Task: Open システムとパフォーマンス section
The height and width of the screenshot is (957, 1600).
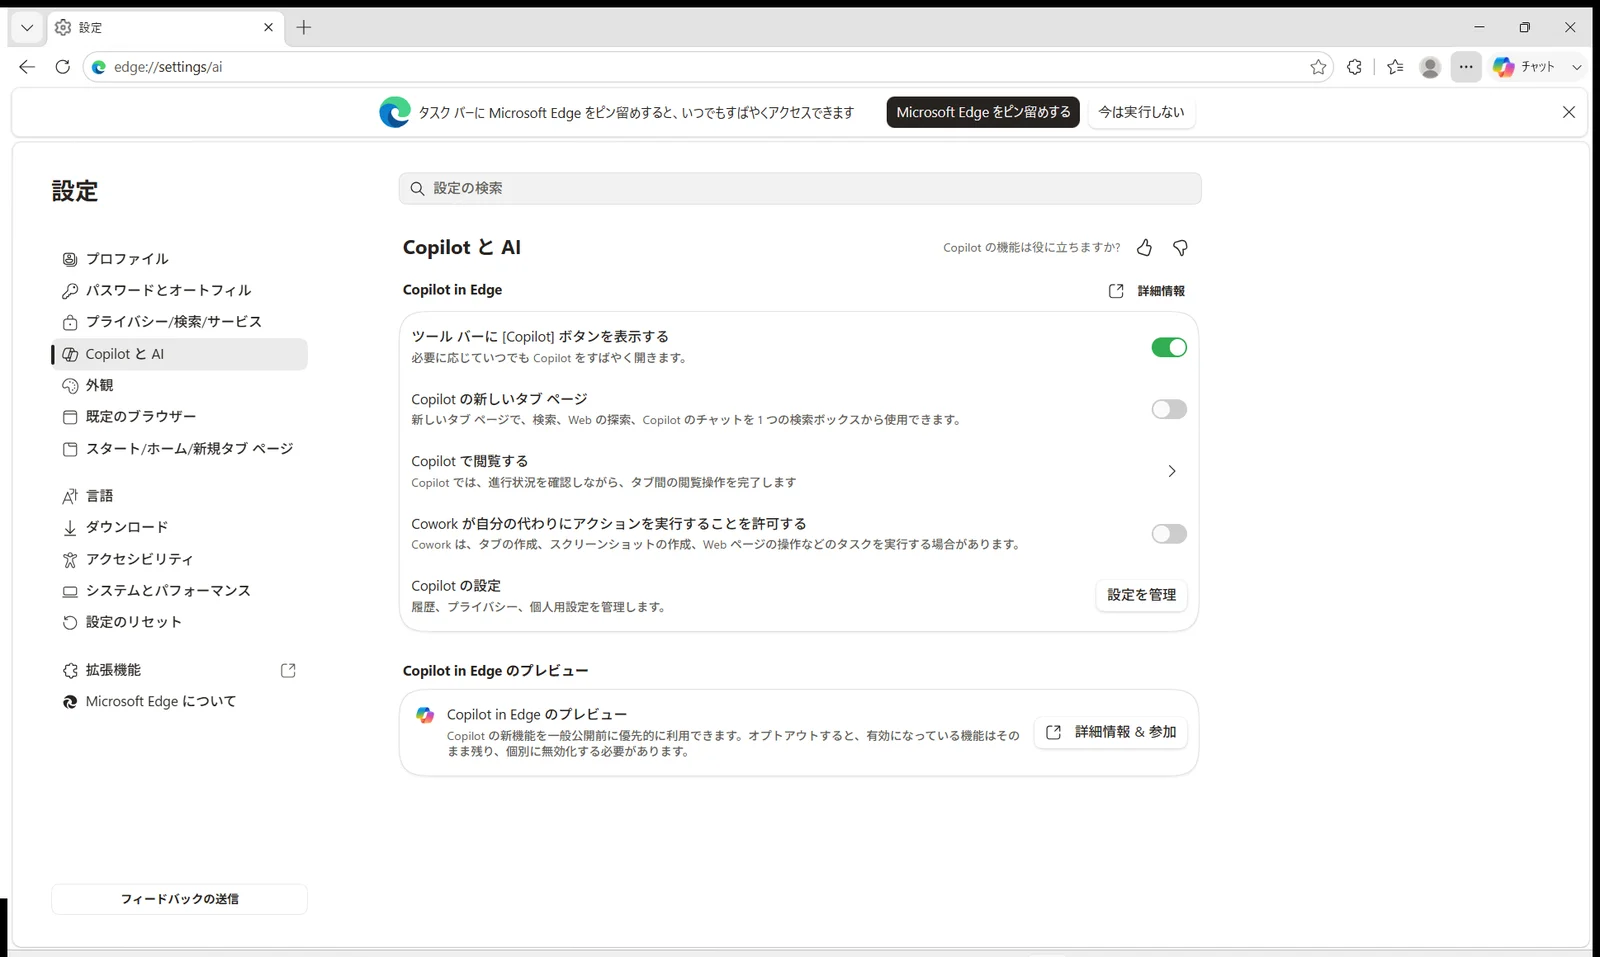Action: pyautogui.click(x=180, y=591)
